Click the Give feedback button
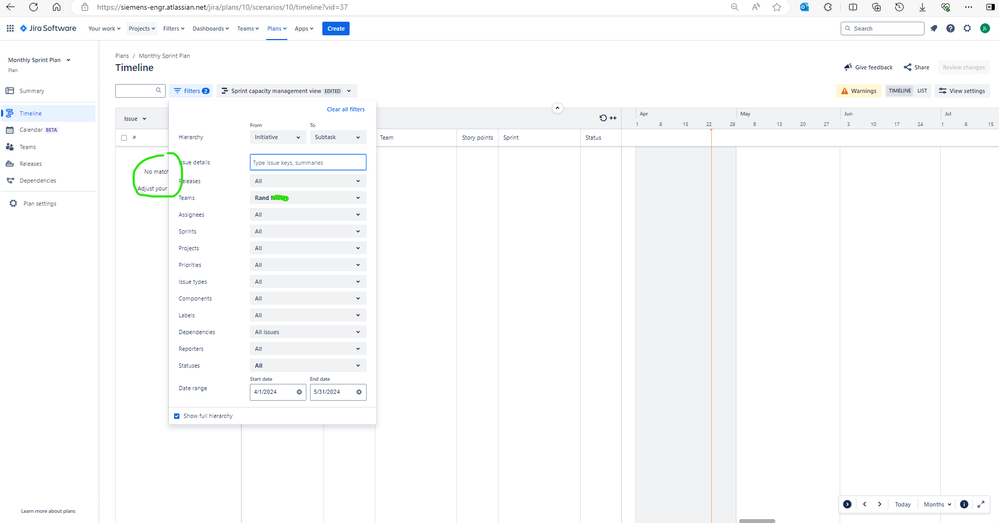 point(868,67)
